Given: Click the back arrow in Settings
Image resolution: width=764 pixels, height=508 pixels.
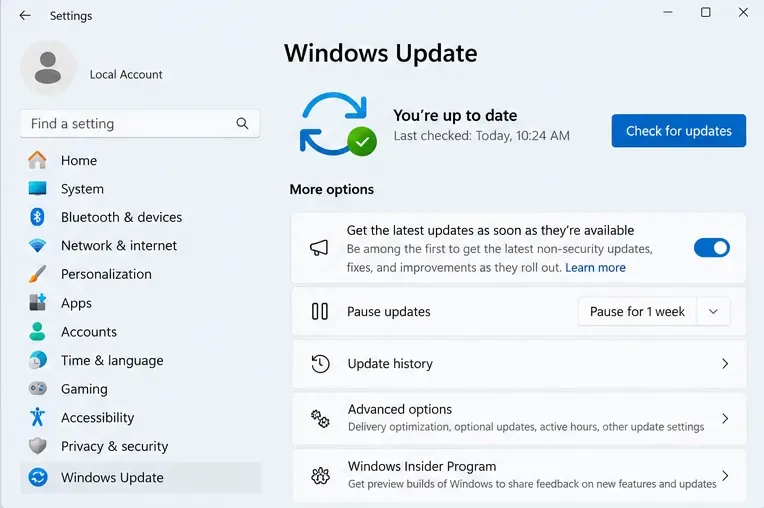Looking at the screenshot, I should (x=25, y=16).
